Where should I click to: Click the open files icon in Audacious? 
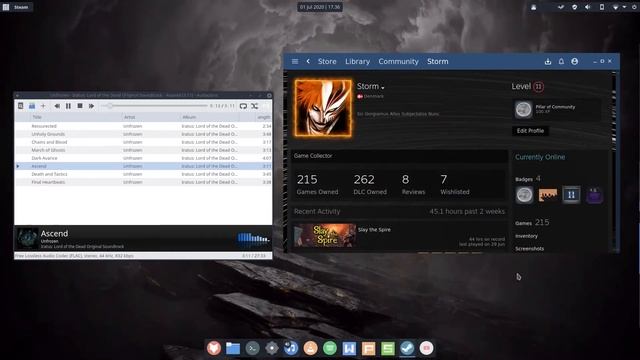pyautogui.click(x=32, y=106)
